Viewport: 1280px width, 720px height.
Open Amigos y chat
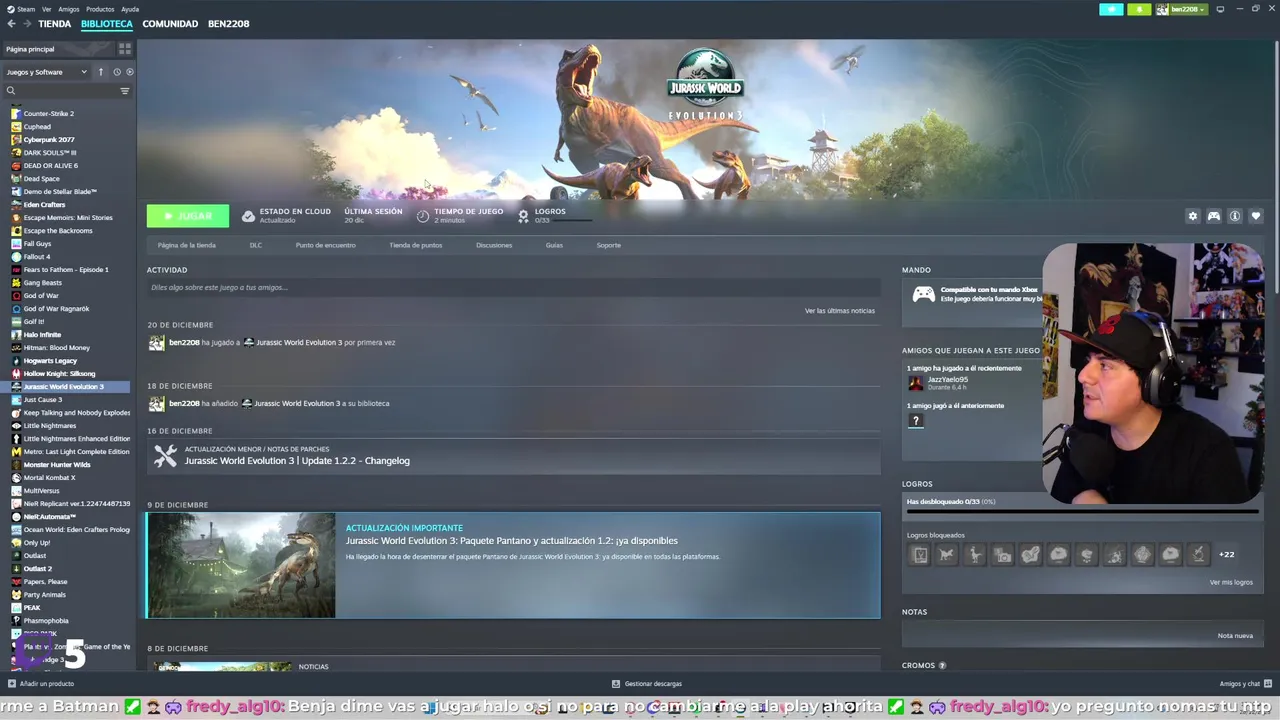1244,684
